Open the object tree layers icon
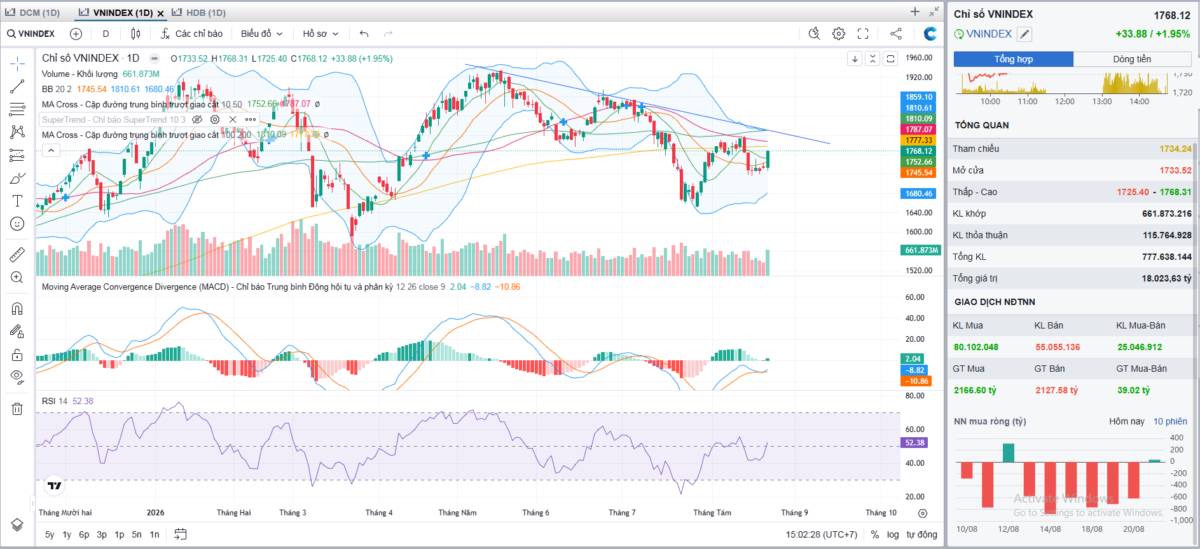 17,524
